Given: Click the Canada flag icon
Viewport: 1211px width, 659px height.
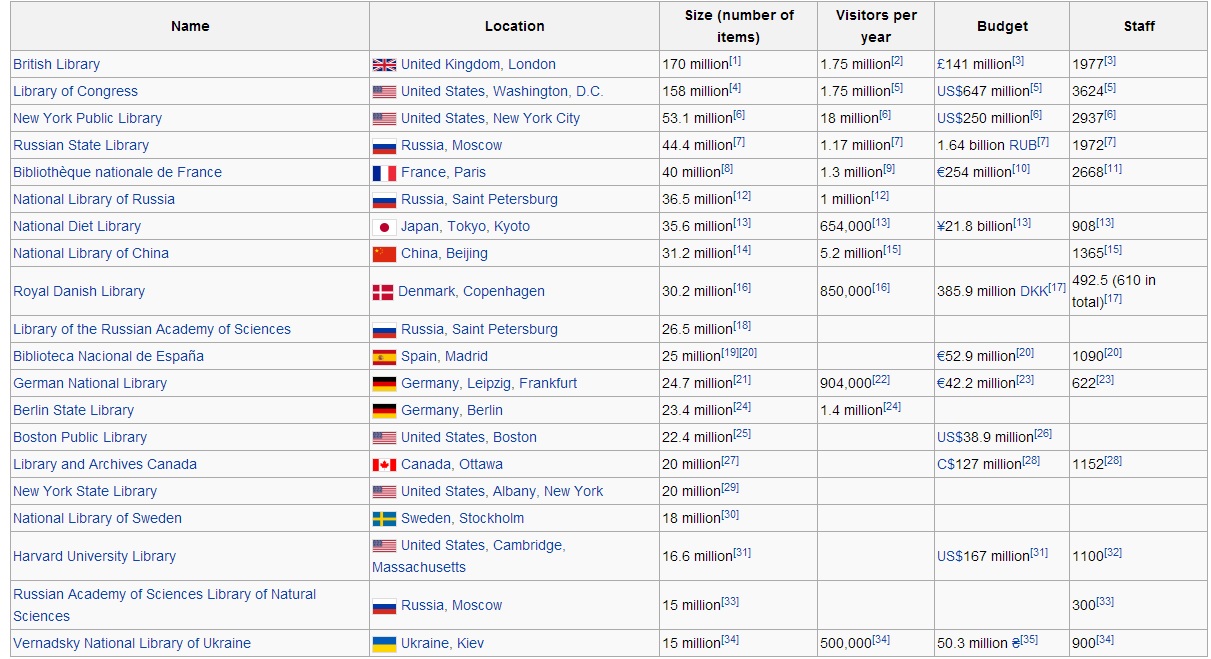Looking at the screenshot, I should point(384,465).
